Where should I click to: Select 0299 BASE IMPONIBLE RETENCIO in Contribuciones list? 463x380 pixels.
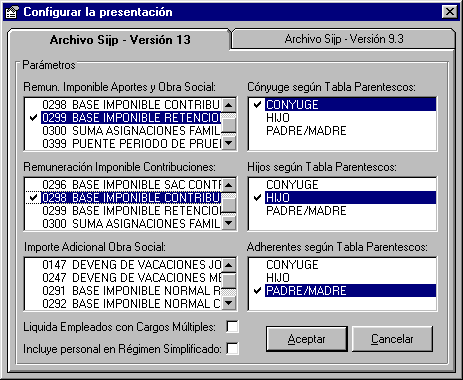pos(123,211)
